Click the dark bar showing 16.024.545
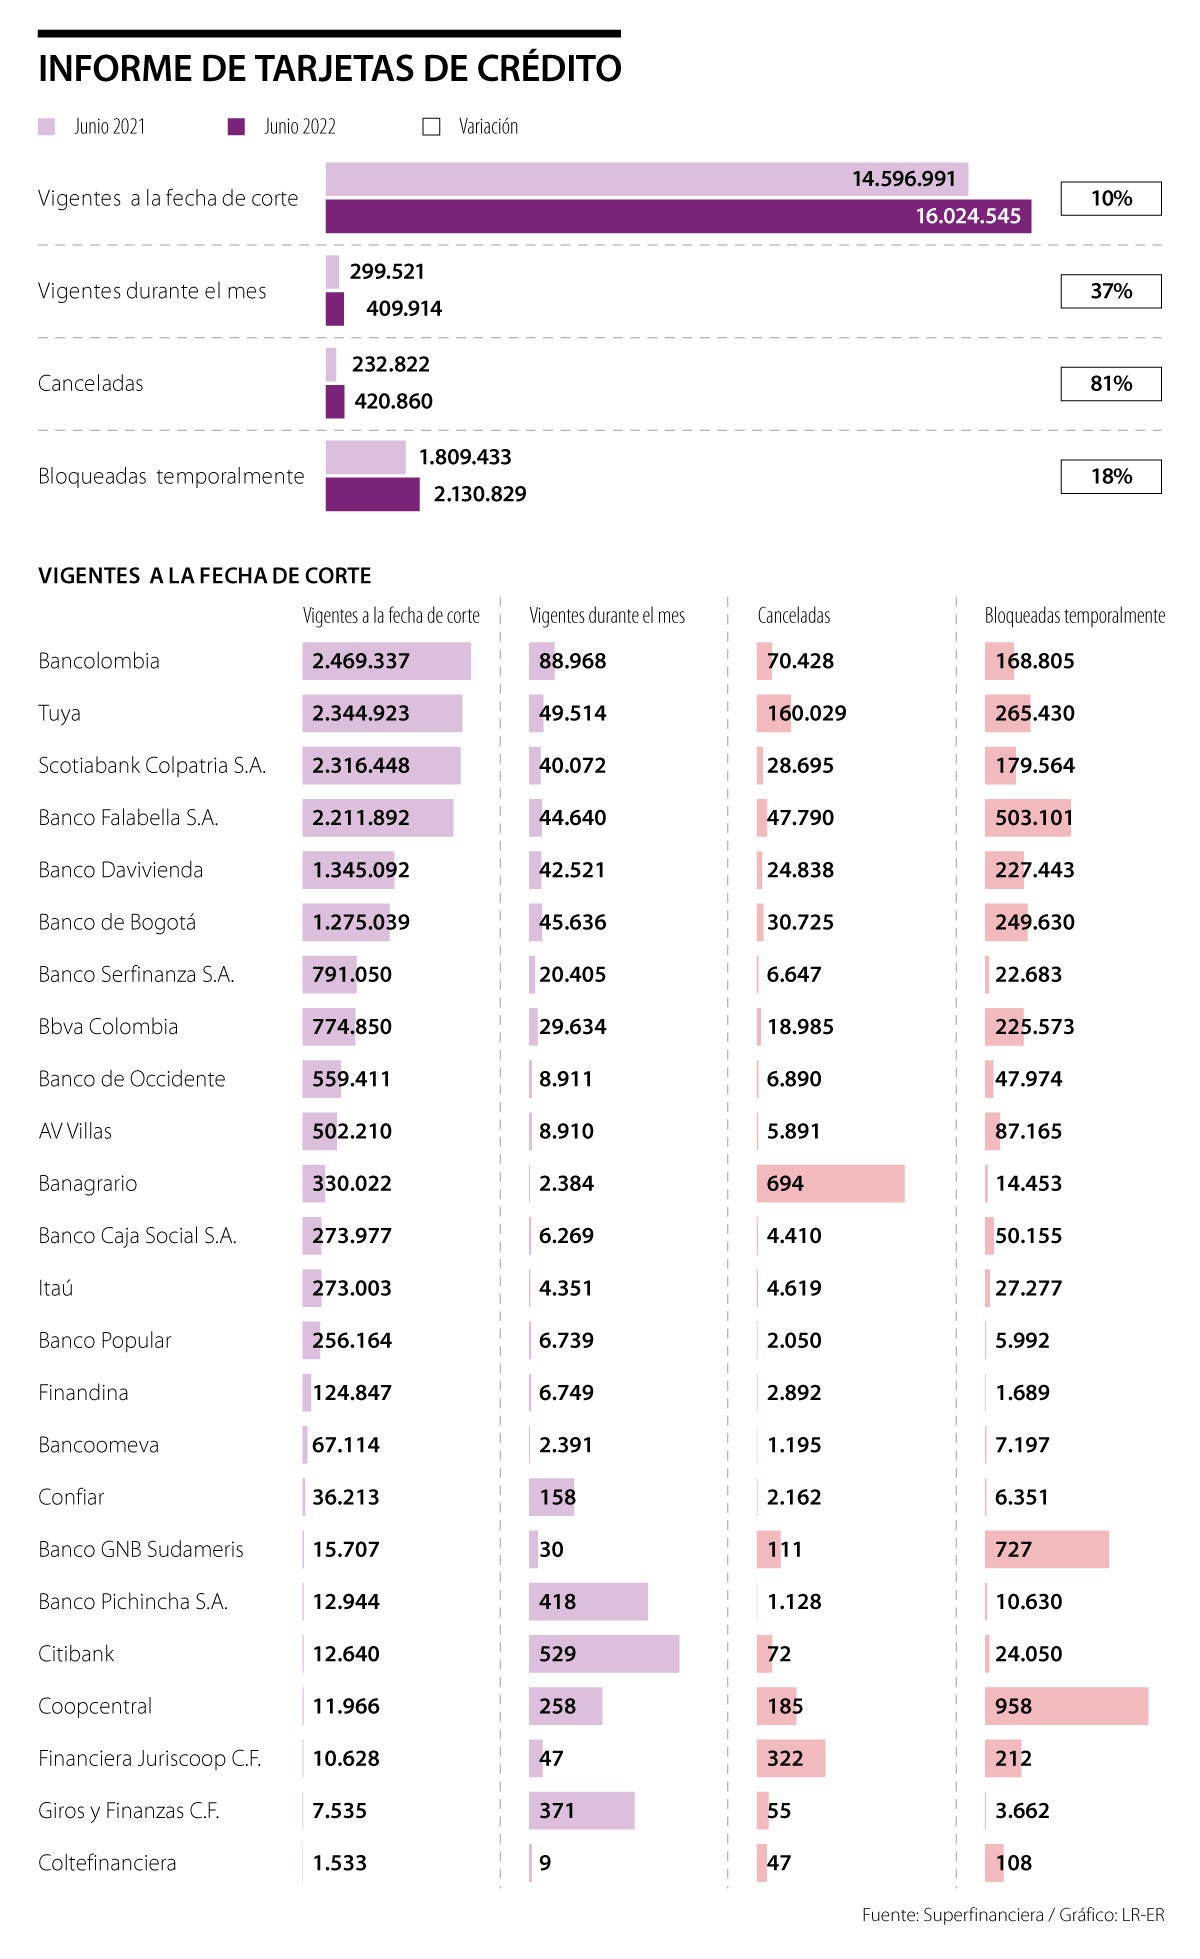The width and height of the screenshot is (1200, 1959). click(x=678, y=217)
